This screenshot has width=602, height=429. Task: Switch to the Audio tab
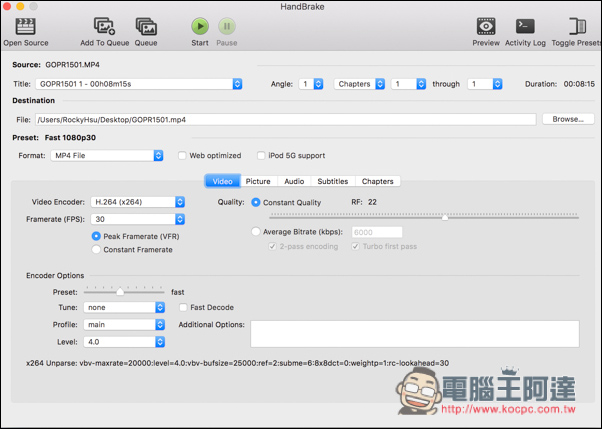pyautogui.click(x=293, y=181)
